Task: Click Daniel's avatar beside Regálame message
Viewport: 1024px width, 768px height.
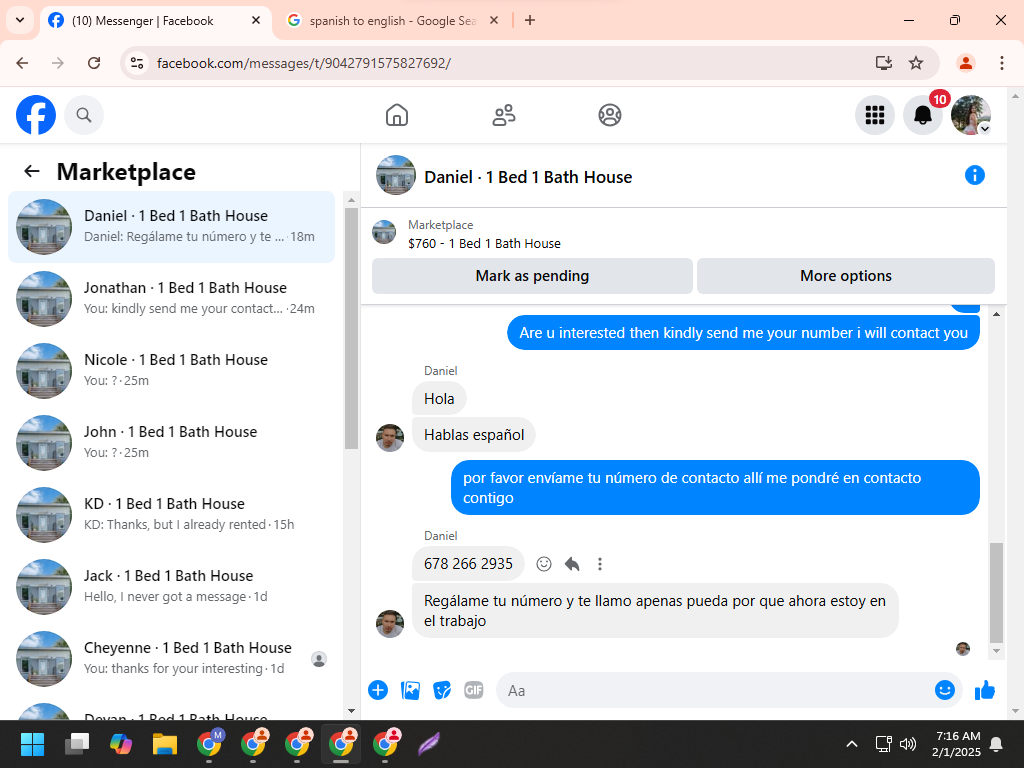Action: (390, 624)
